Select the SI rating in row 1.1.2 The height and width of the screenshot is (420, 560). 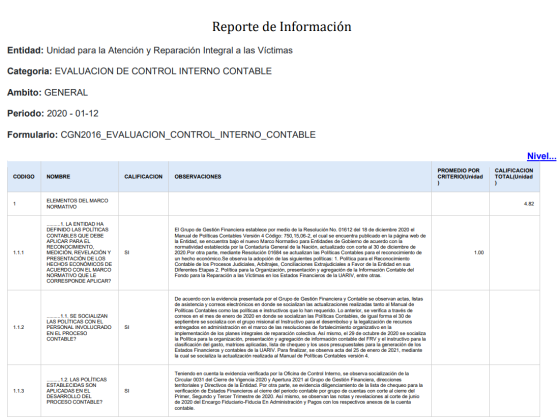pyautogui.click(x=127, y=327)
